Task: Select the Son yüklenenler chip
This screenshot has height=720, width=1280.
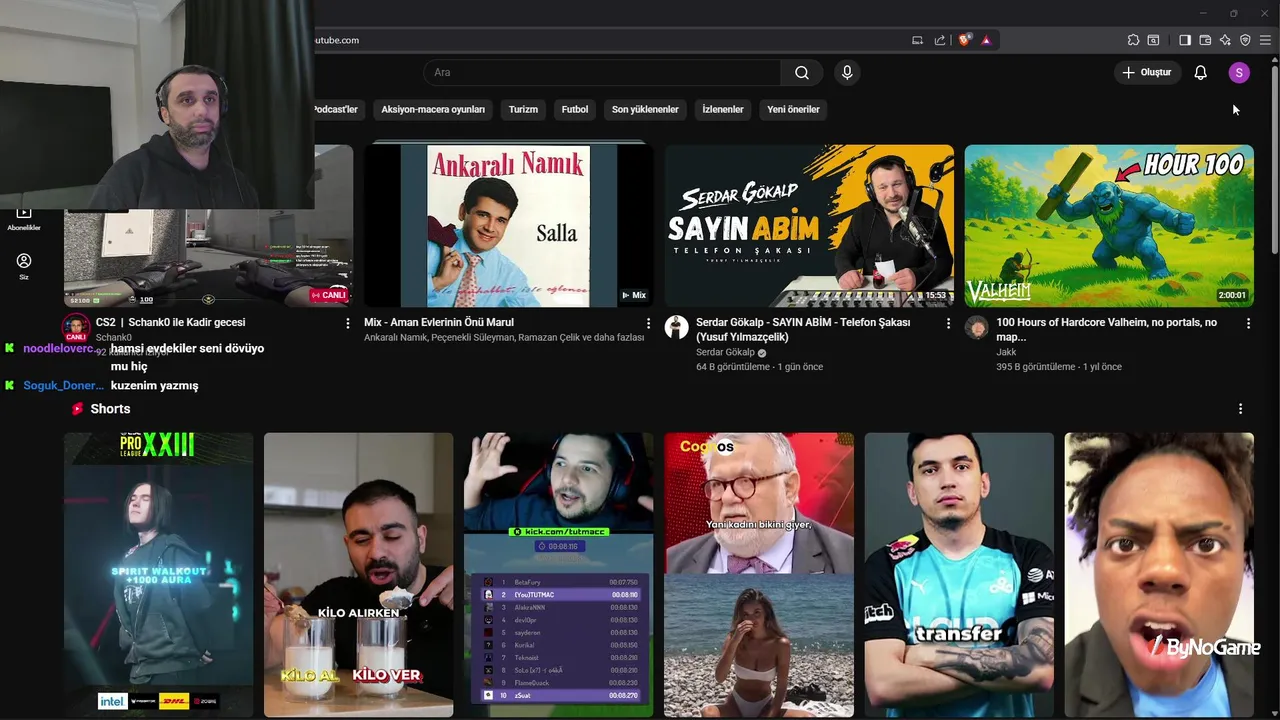Action: (x=645, y=109)
